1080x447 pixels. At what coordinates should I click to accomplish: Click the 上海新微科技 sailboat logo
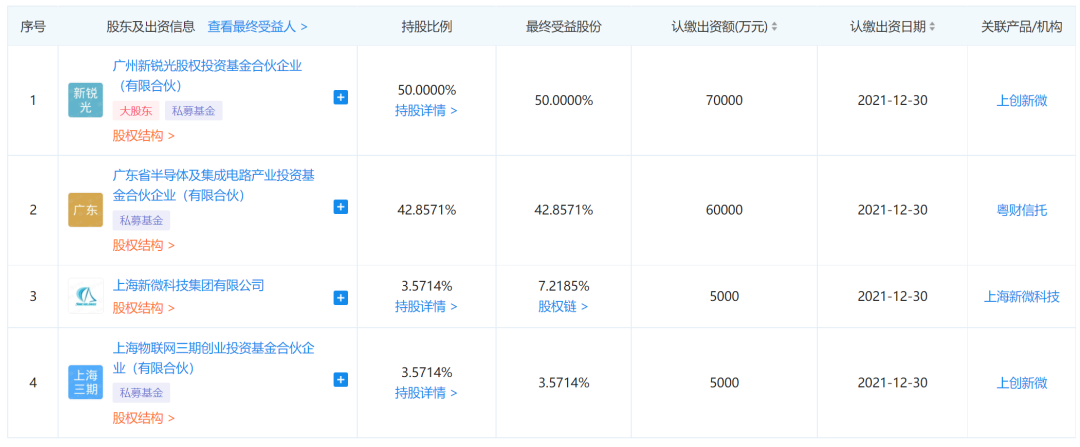(85, 296)
